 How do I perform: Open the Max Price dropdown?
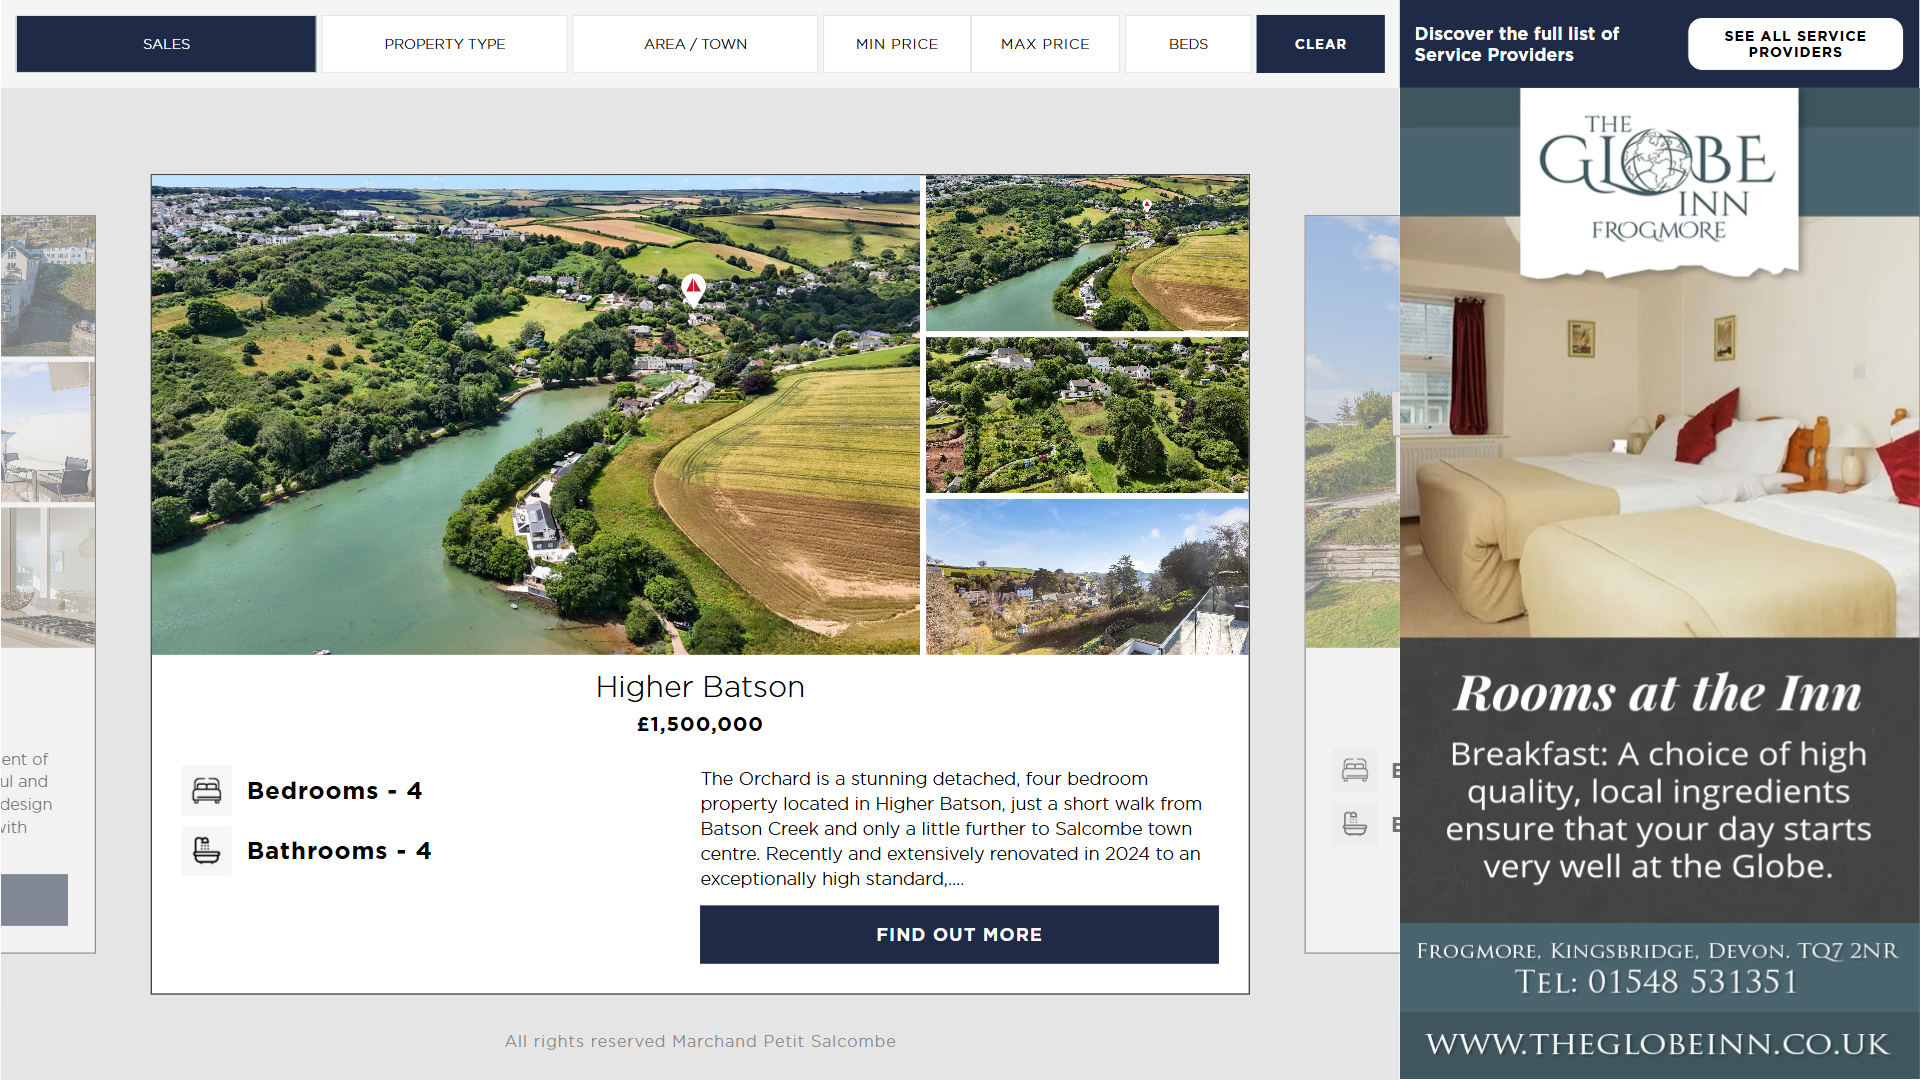[x=1045, y=44]
